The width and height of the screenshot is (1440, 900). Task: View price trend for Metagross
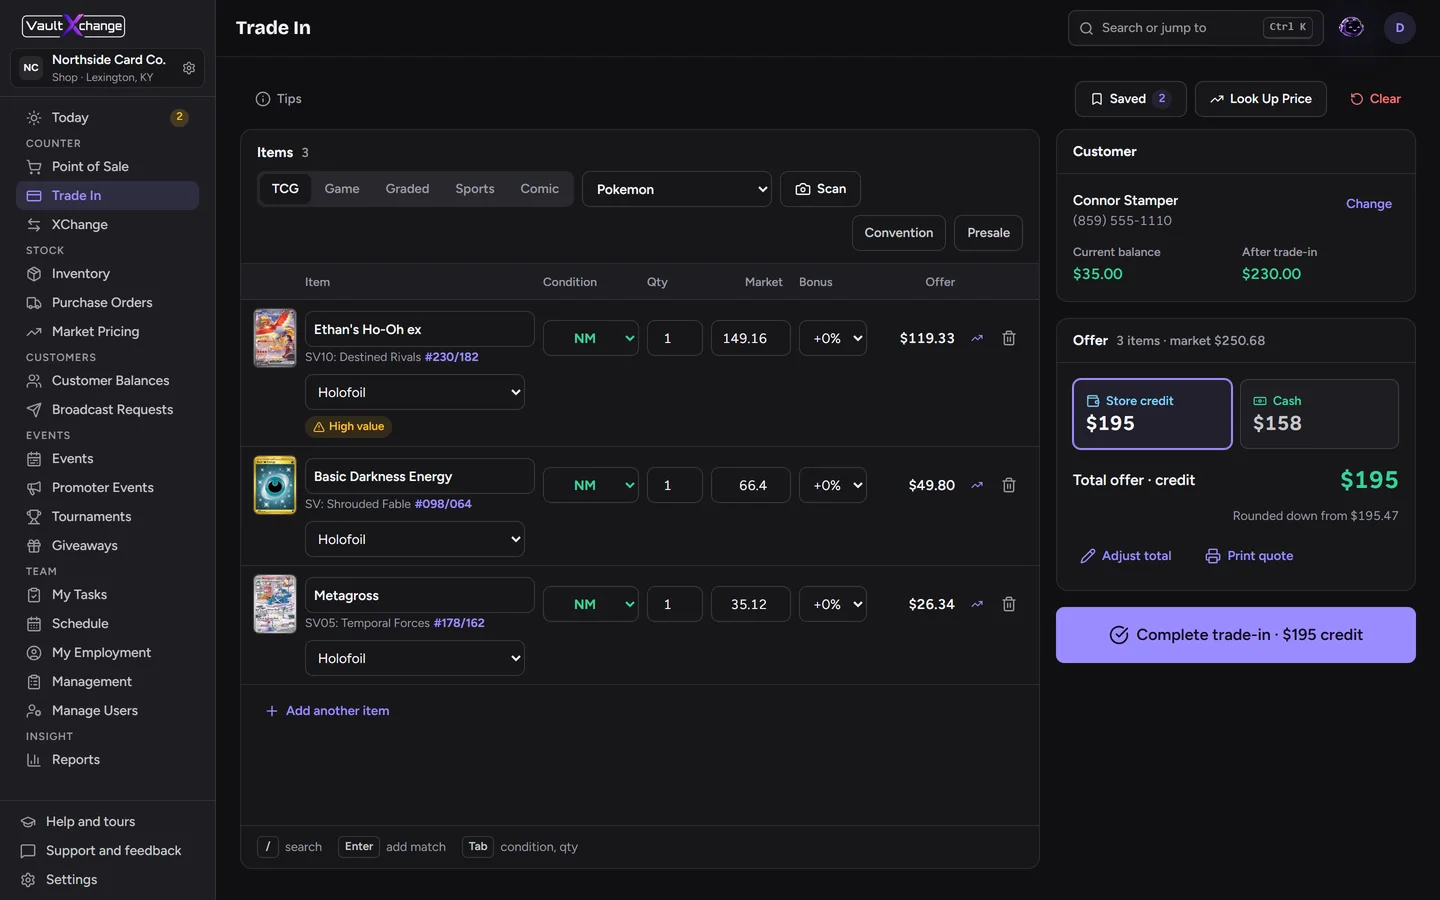[977, 604]
